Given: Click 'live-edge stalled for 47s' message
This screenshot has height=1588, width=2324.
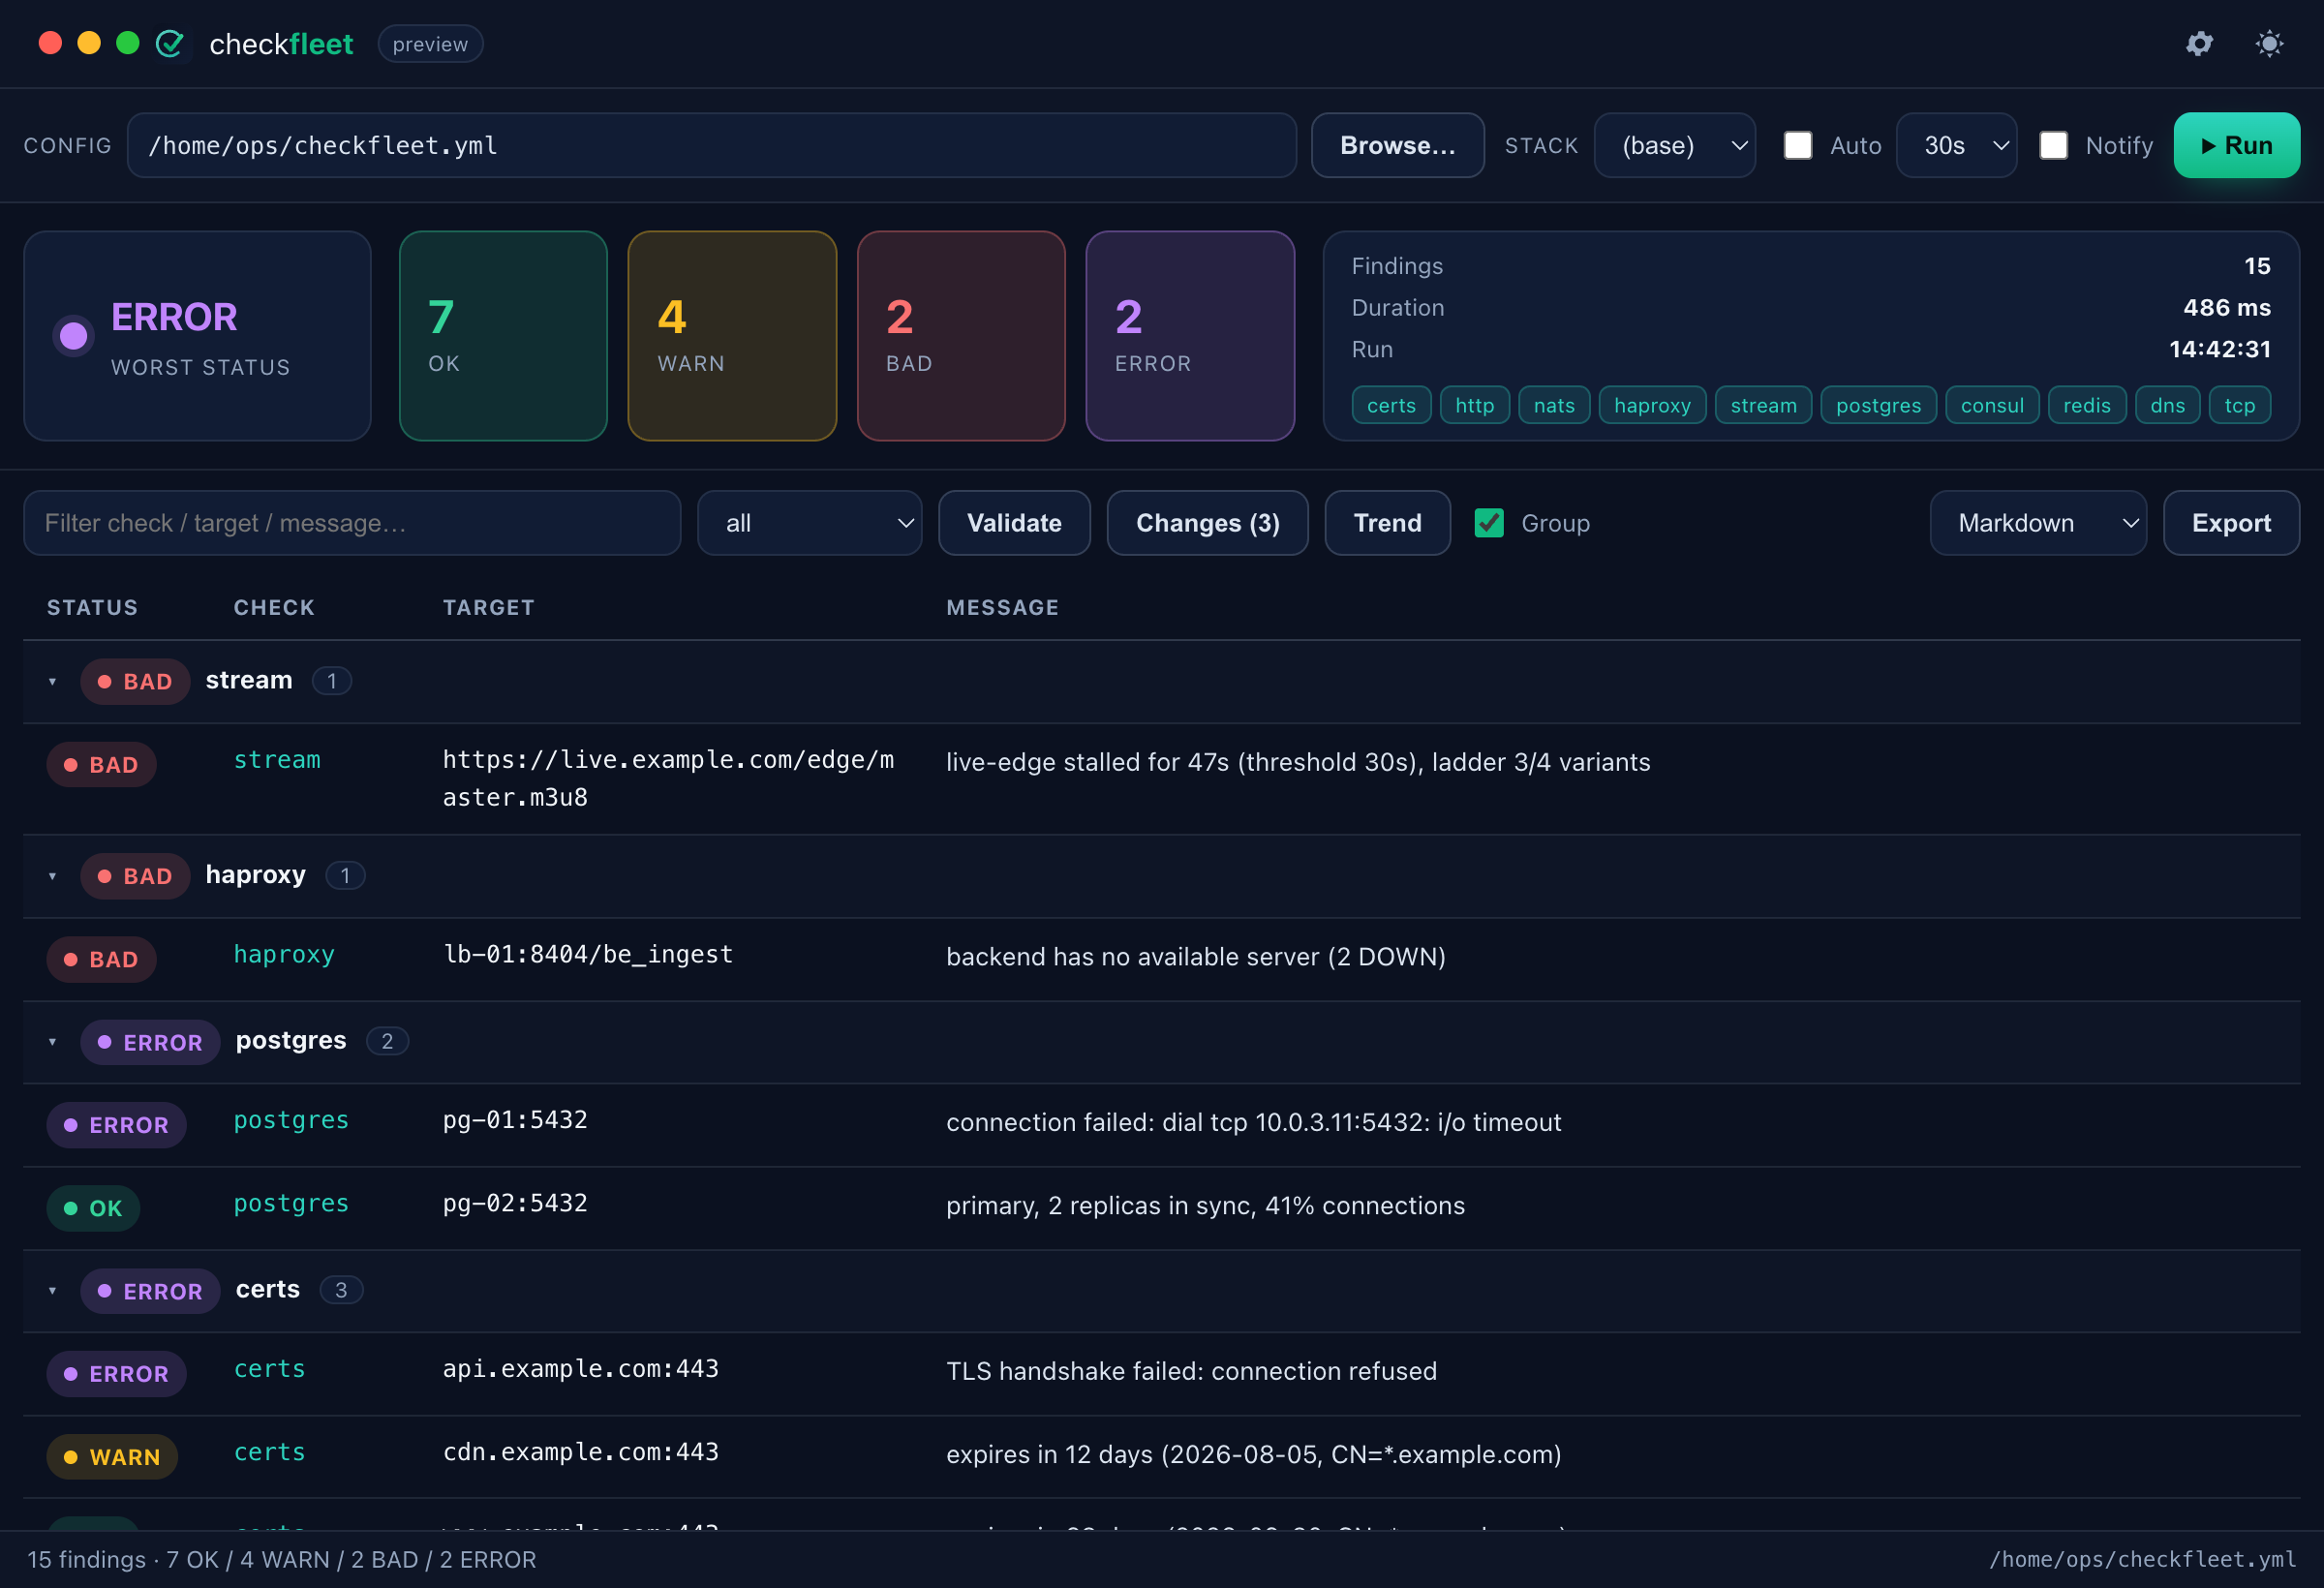Looking at the screenshot, I should pos(1298,762).
